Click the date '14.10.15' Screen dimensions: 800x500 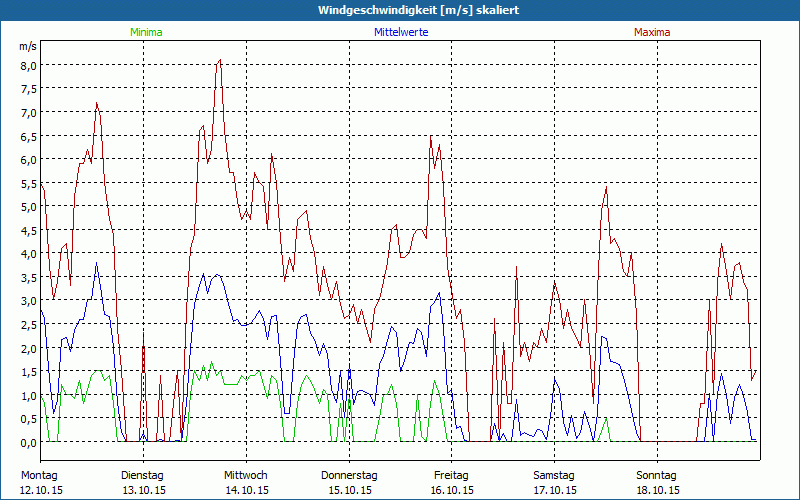pos(247,490)
